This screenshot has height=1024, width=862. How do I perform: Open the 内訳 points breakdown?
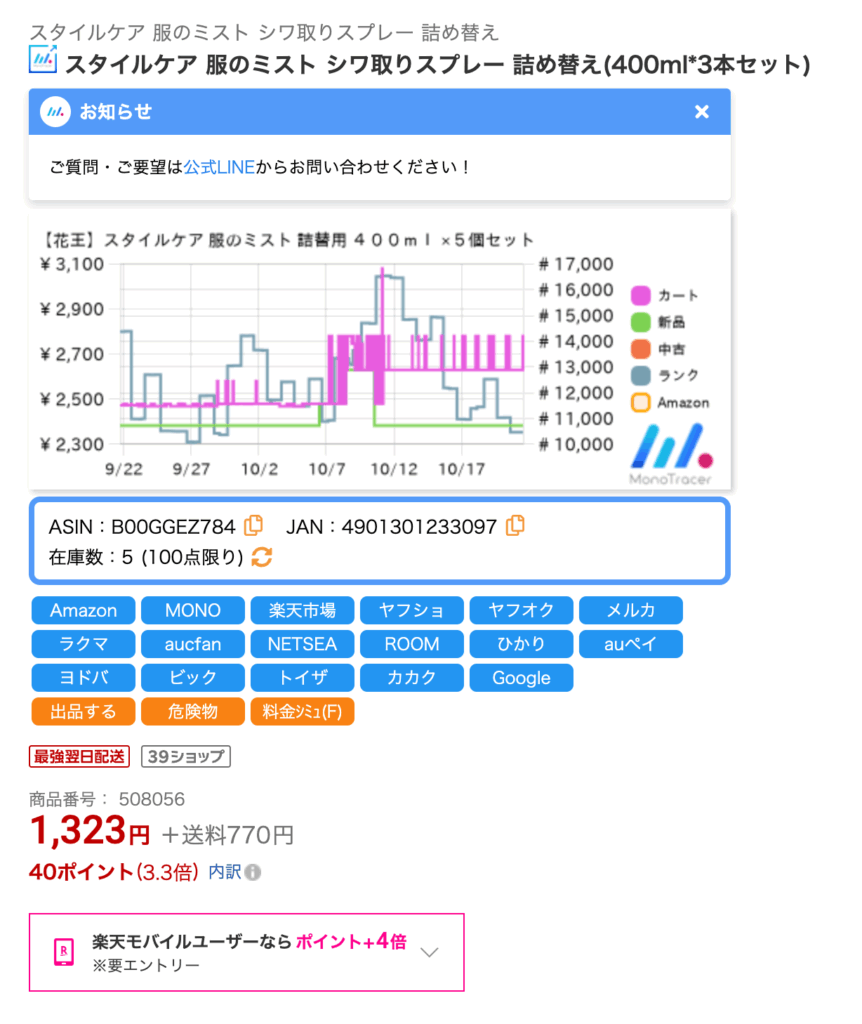point(225,872)
